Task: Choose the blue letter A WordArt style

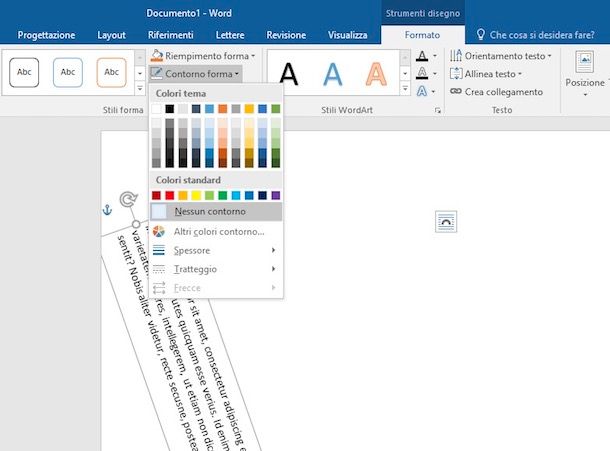Action: (333, 74)
